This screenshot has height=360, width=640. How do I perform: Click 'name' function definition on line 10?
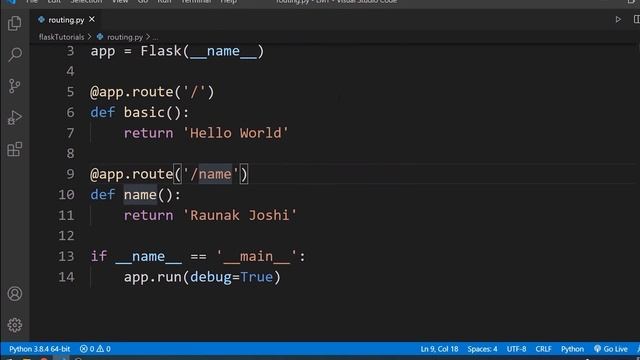click(140, 195)
